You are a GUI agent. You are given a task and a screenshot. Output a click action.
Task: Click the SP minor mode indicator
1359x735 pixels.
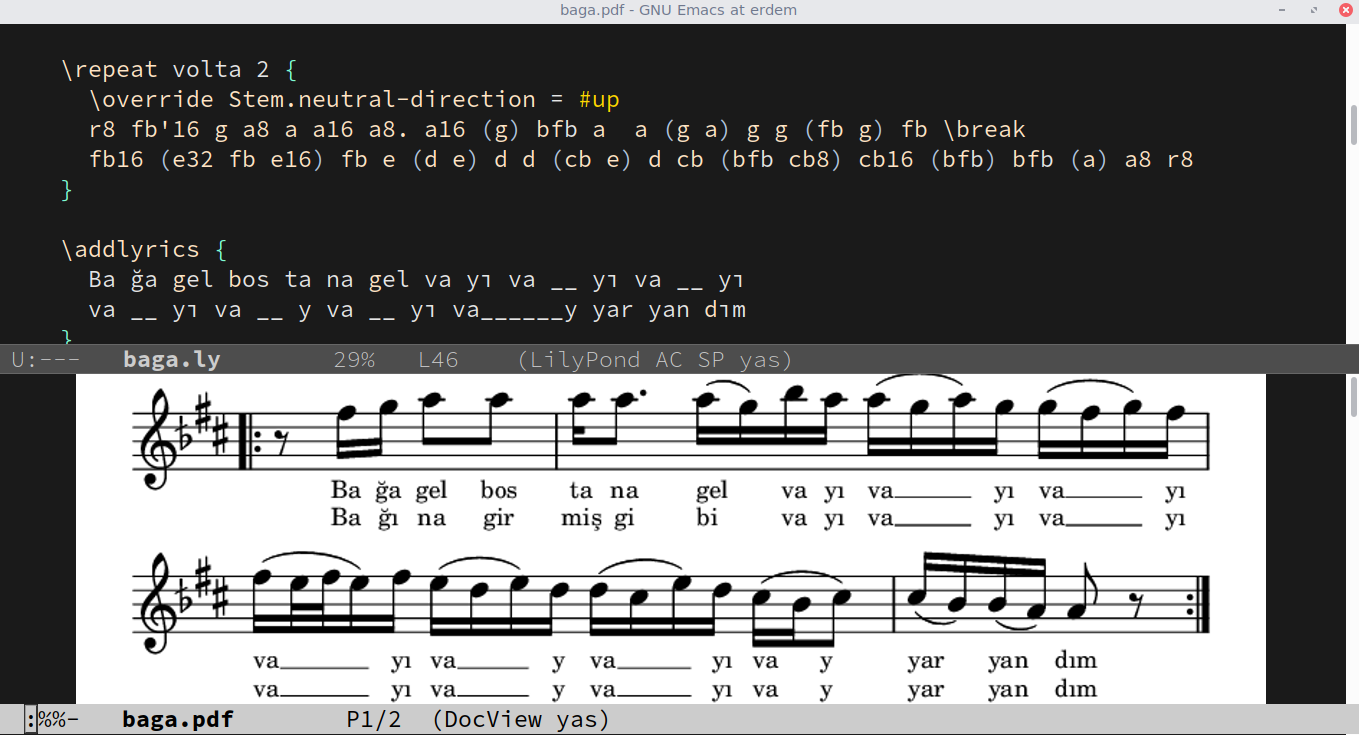(x=711, y=360)
